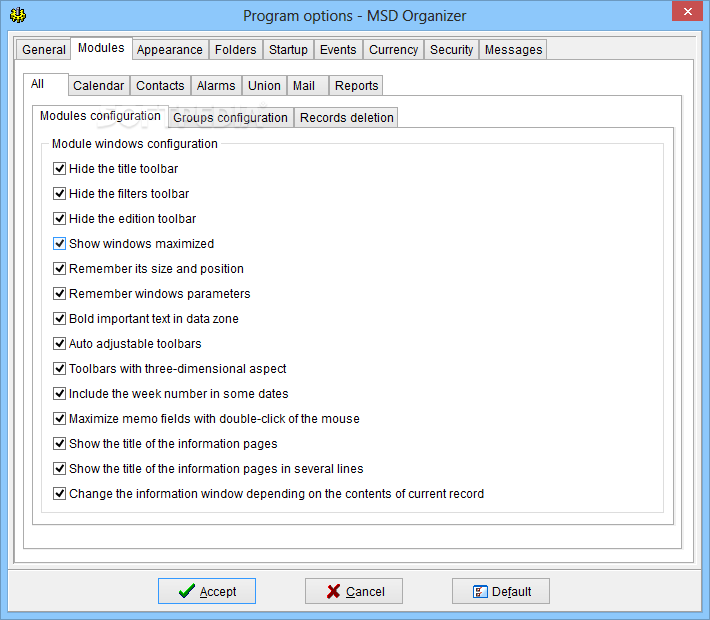Open the Alarms sub-tab
710x620 pixels.
coord(216,86)
